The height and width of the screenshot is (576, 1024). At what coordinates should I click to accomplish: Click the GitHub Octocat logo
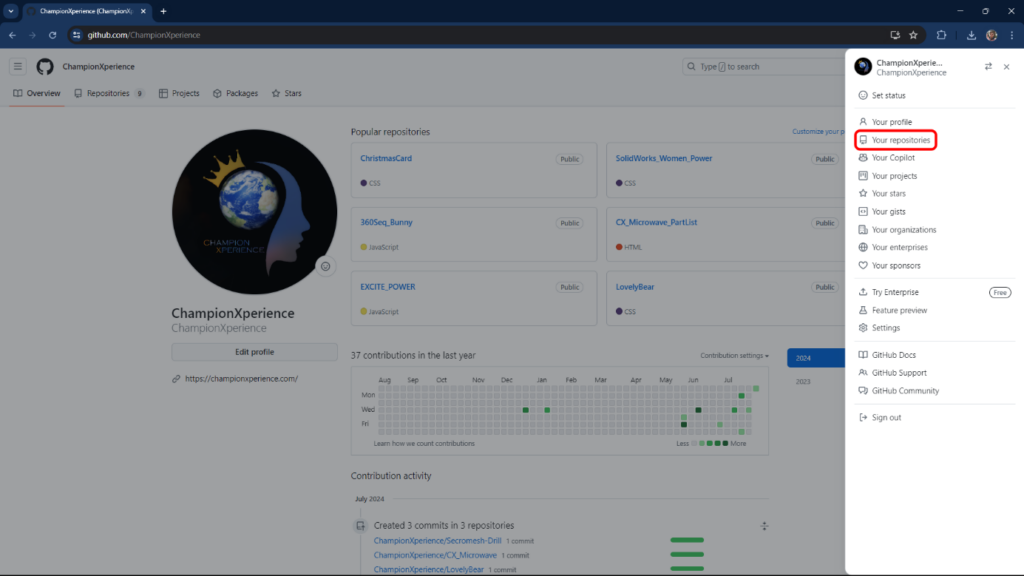click(45, 67)
